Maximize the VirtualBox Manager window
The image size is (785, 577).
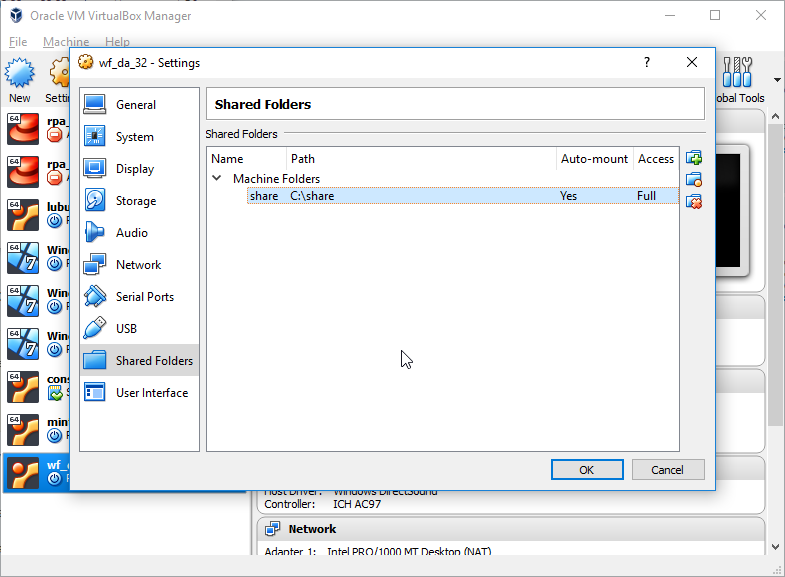[715, 16]
